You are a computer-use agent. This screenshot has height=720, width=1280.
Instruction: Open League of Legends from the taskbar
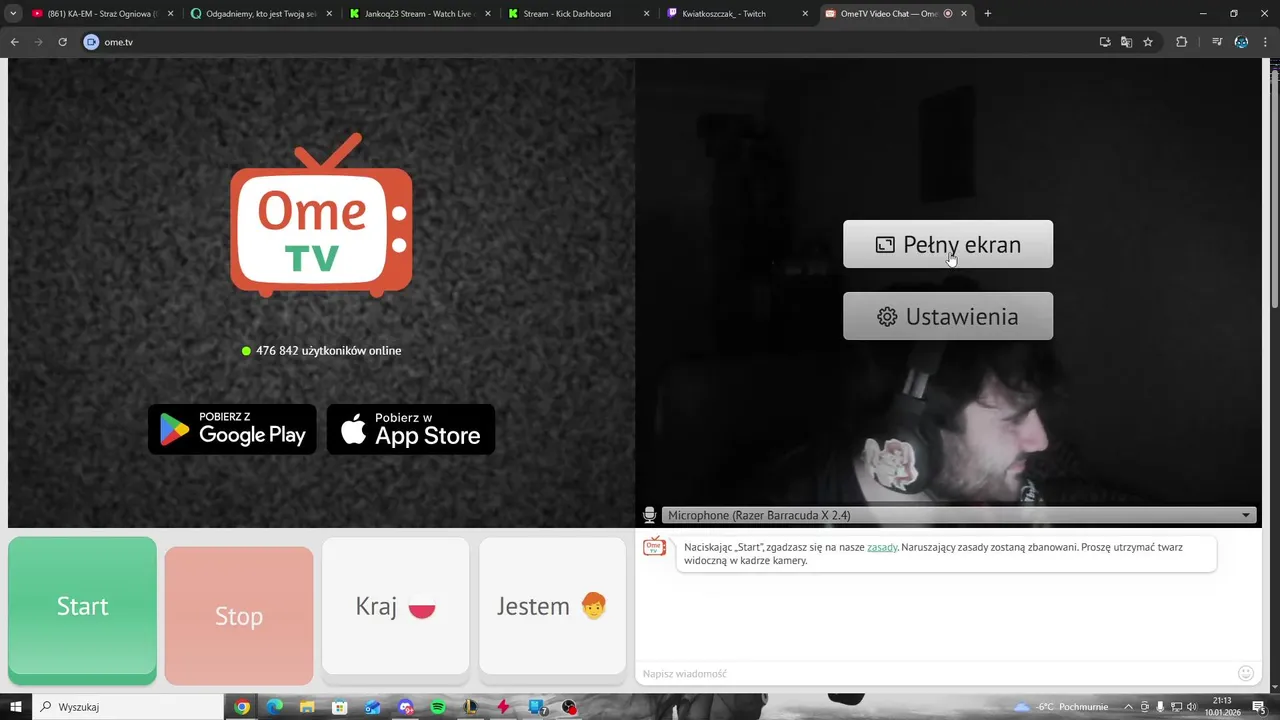coord(470,707)
